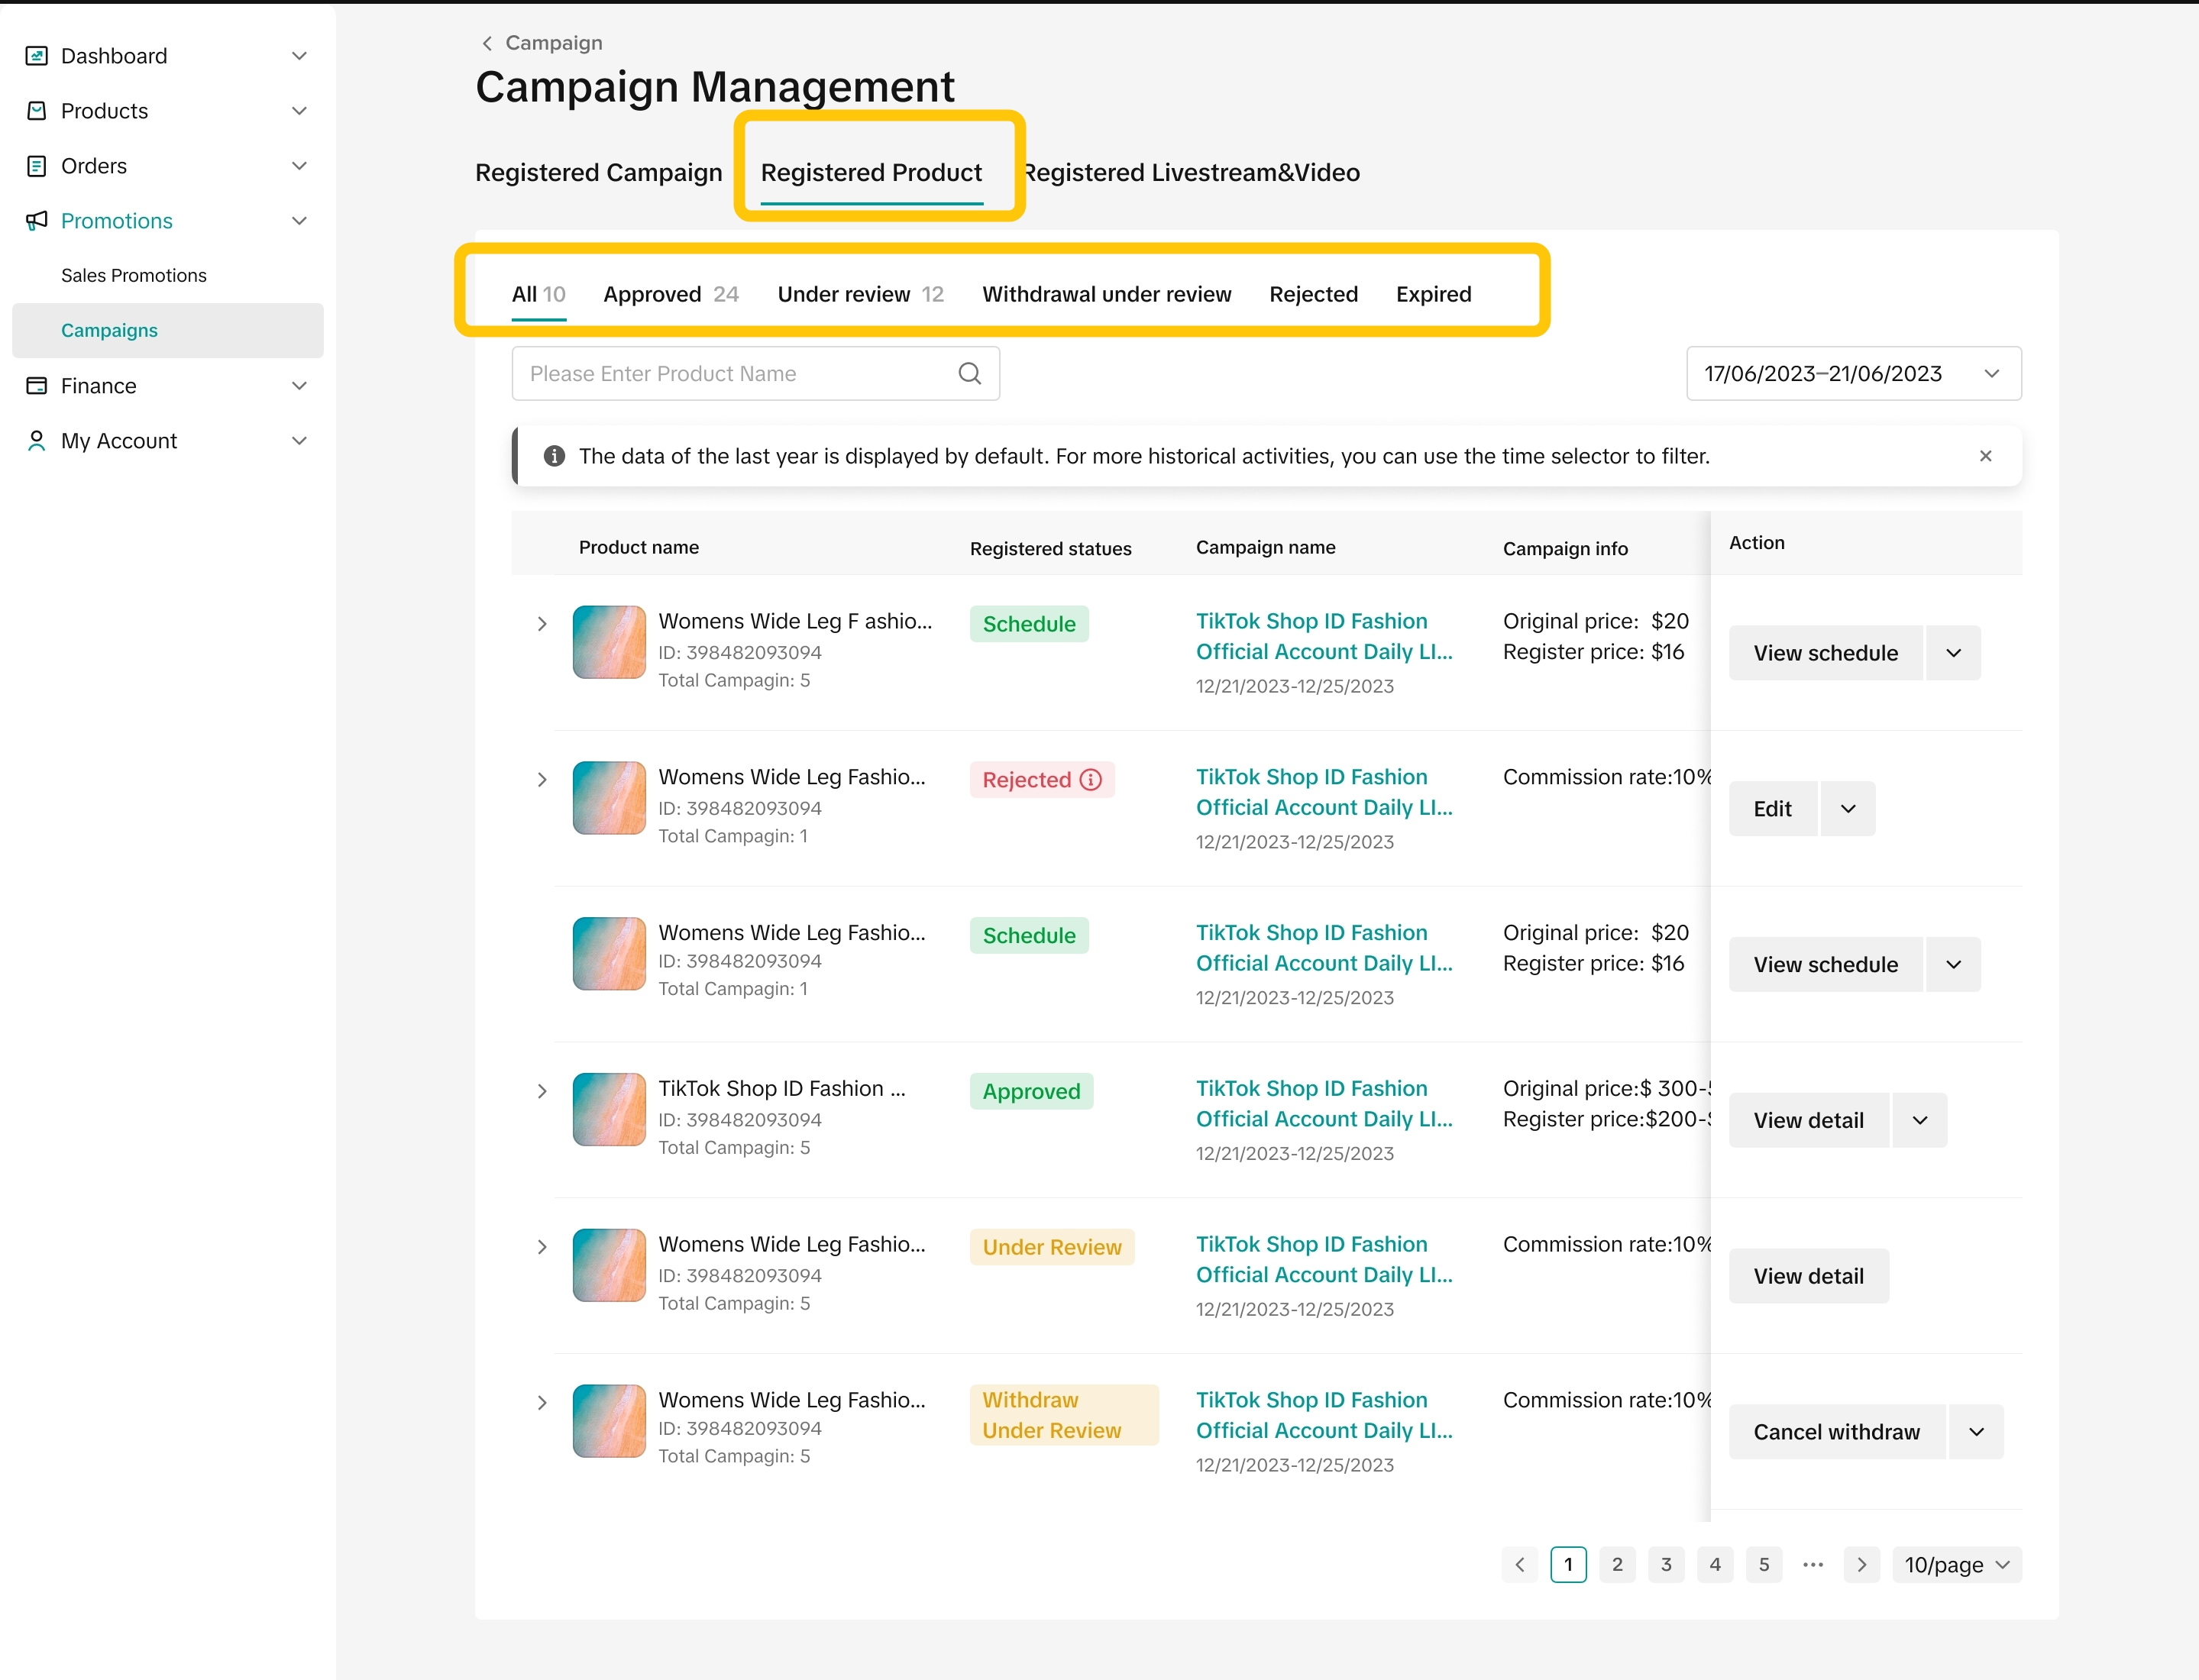Viewport: 2199px width, 1680px height.
Task: Switch to Registered Livestream&Video tab
Action: pyautogui.click(x=1192, y=173)
